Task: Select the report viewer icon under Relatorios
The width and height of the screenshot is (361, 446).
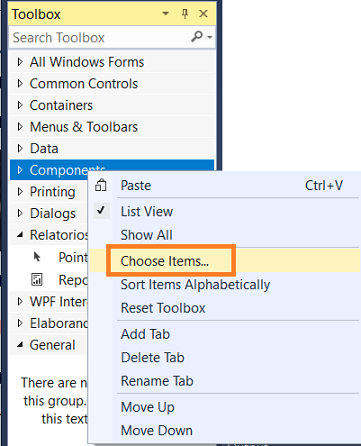Action: tap(37, 280)
